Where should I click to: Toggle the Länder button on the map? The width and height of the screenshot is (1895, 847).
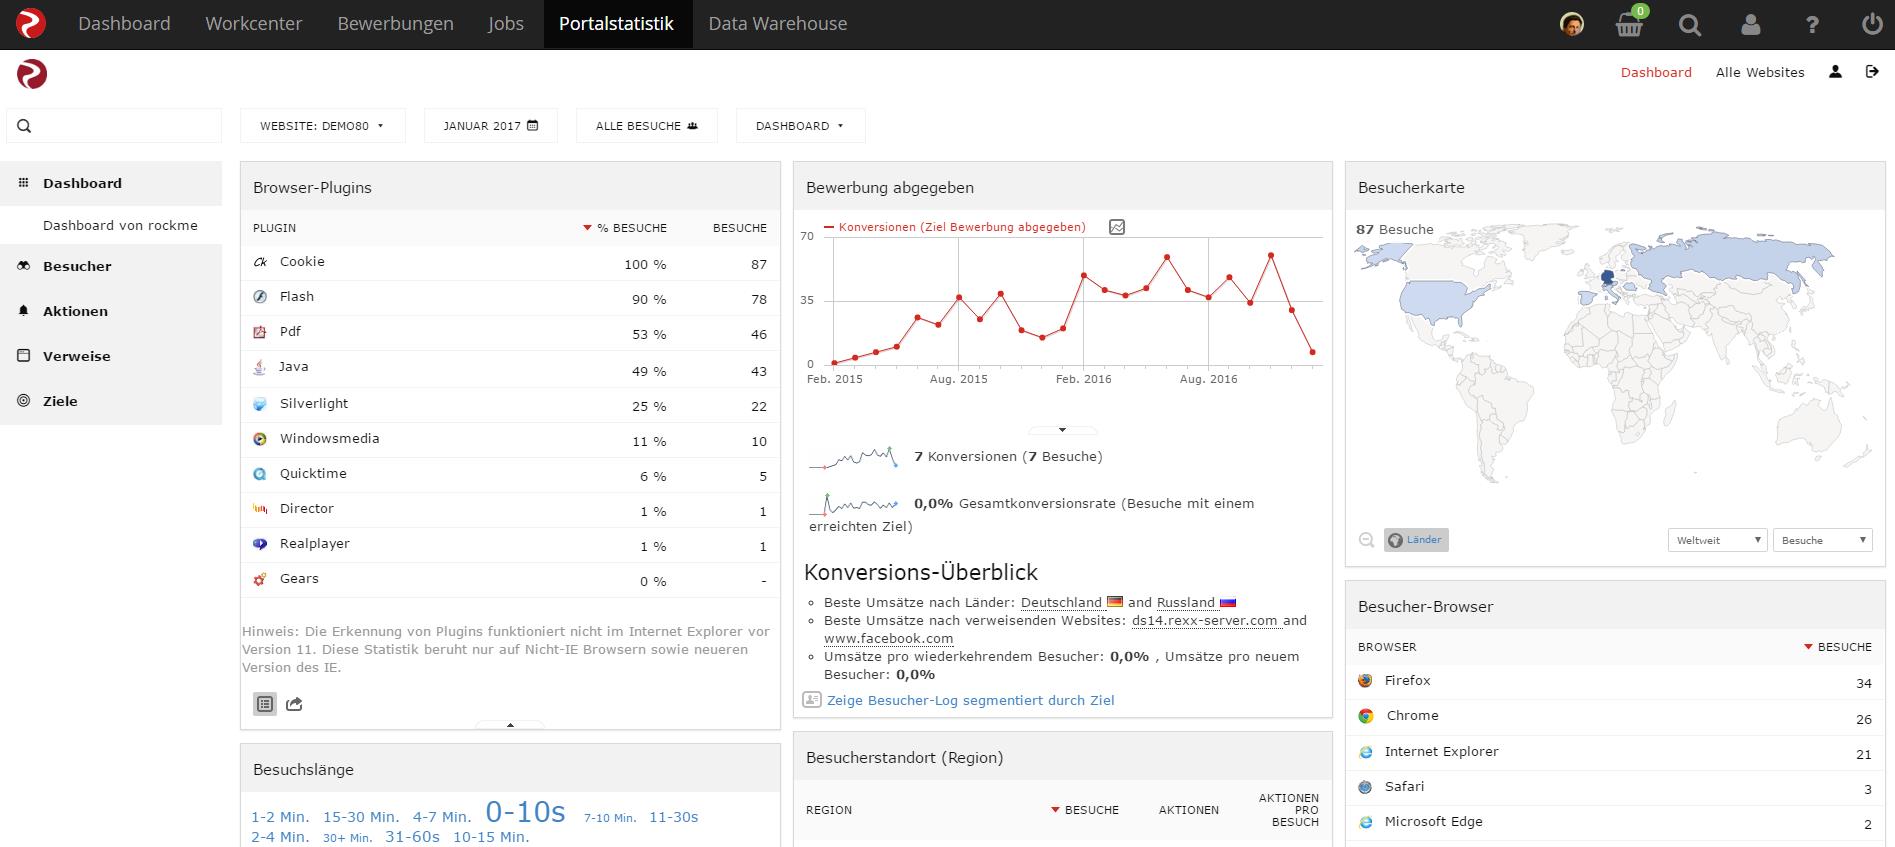point(1416,540)
